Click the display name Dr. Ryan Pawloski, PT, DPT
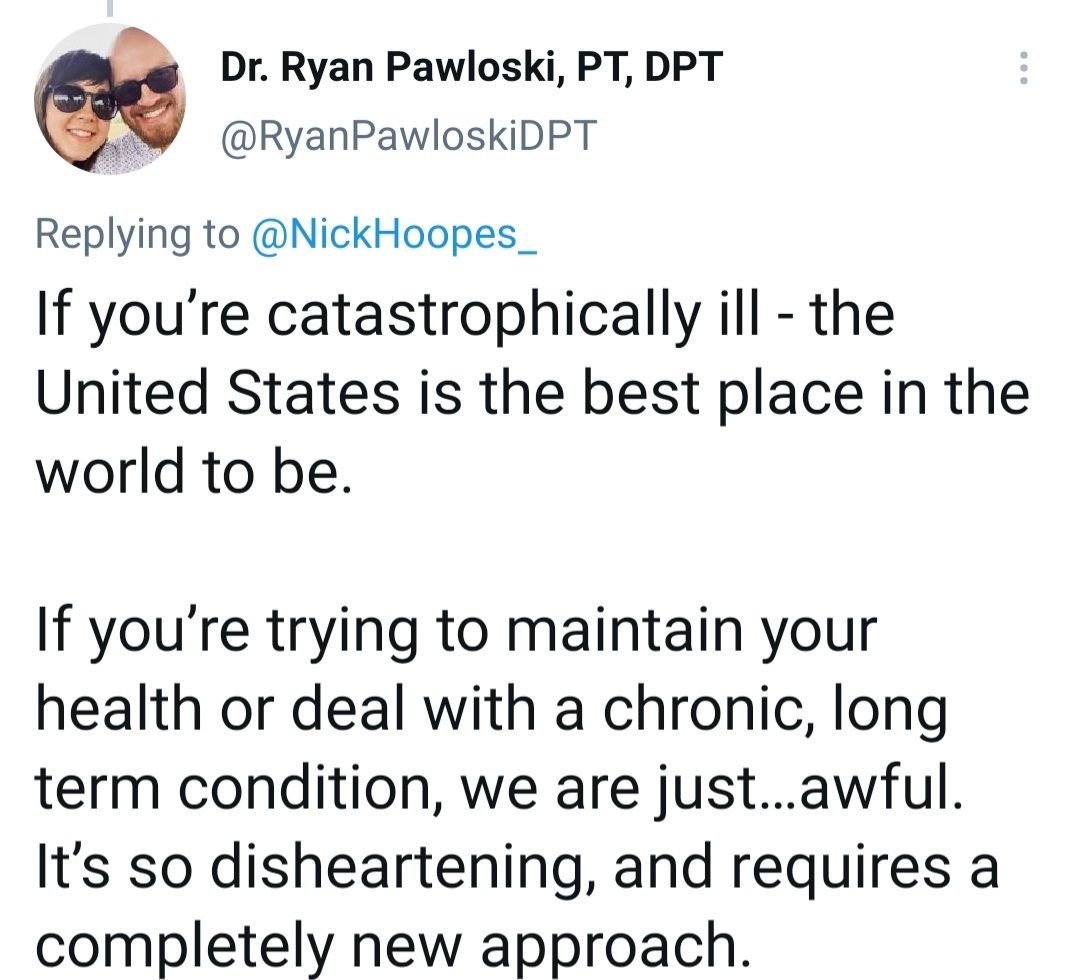Image resolution: width=1080 pixels, height=980 pixels. point(471,67)
